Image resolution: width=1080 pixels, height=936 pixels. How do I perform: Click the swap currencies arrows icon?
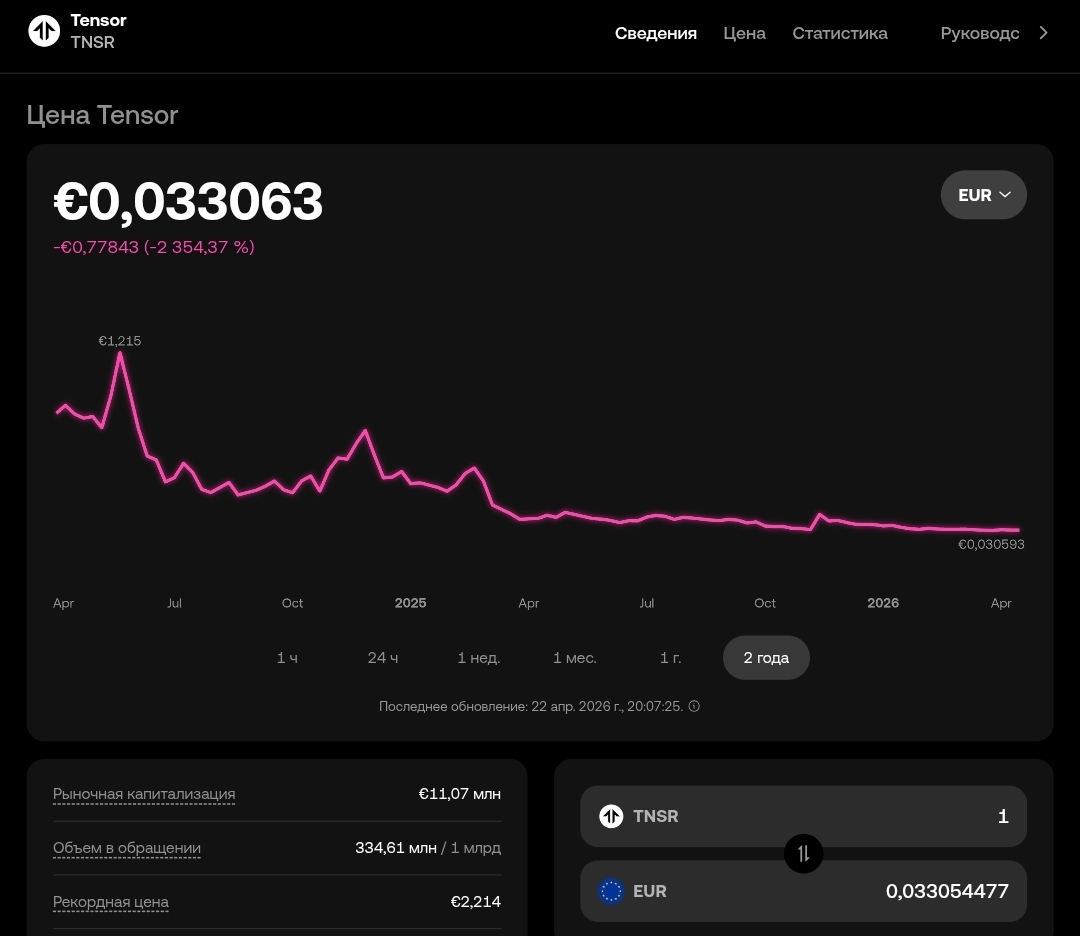(x=803, y=853)
